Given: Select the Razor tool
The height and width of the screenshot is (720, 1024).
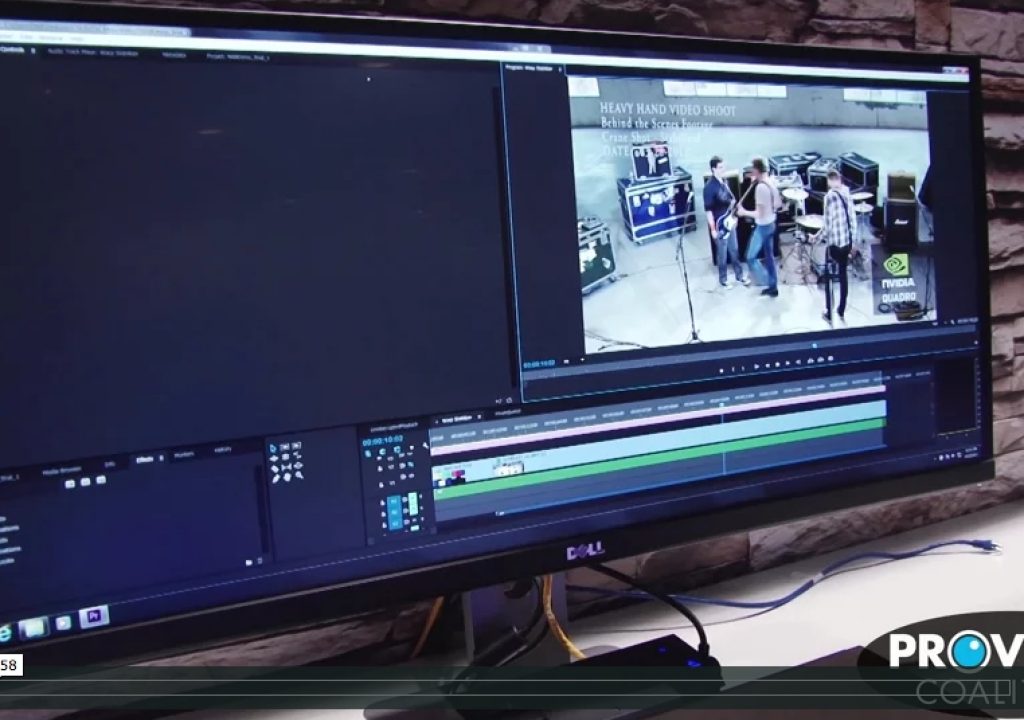Looking at the screenshot, I should (x=275, y=469).
